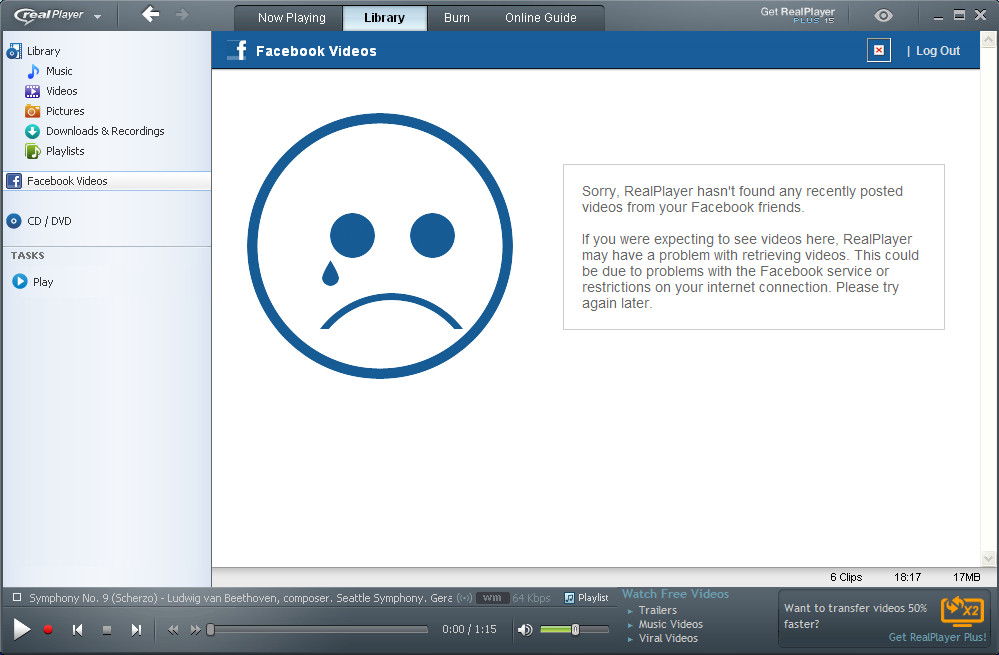Image resolution: width=999 pixels, height=655 pixels.
Task: Open the Trailers link
Action: pos(658,610)
